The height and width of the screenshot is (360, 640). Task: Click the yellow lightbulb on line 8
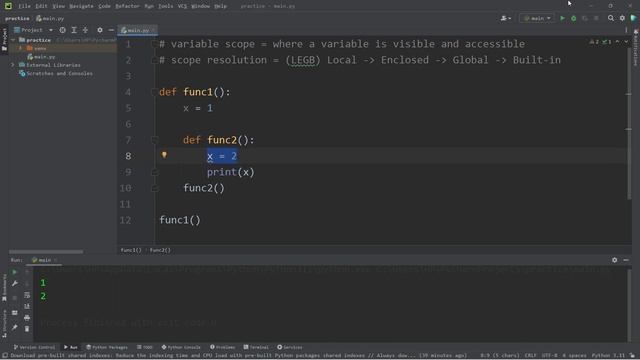tap(164, 155)
